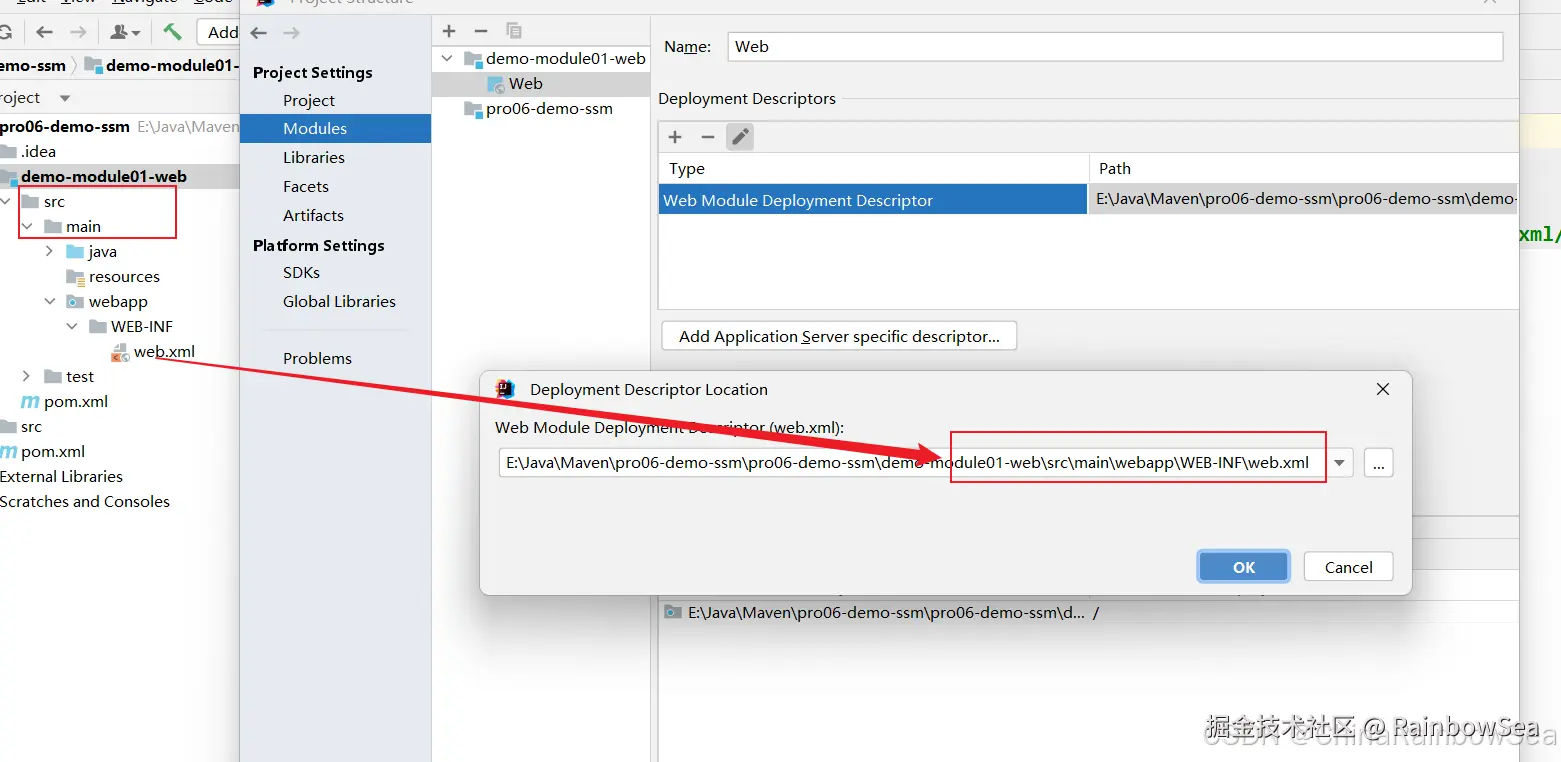Screen dimensions: 1561x762
Task: Select demo-module01-web folder in project tree
Action: point(103,177)
